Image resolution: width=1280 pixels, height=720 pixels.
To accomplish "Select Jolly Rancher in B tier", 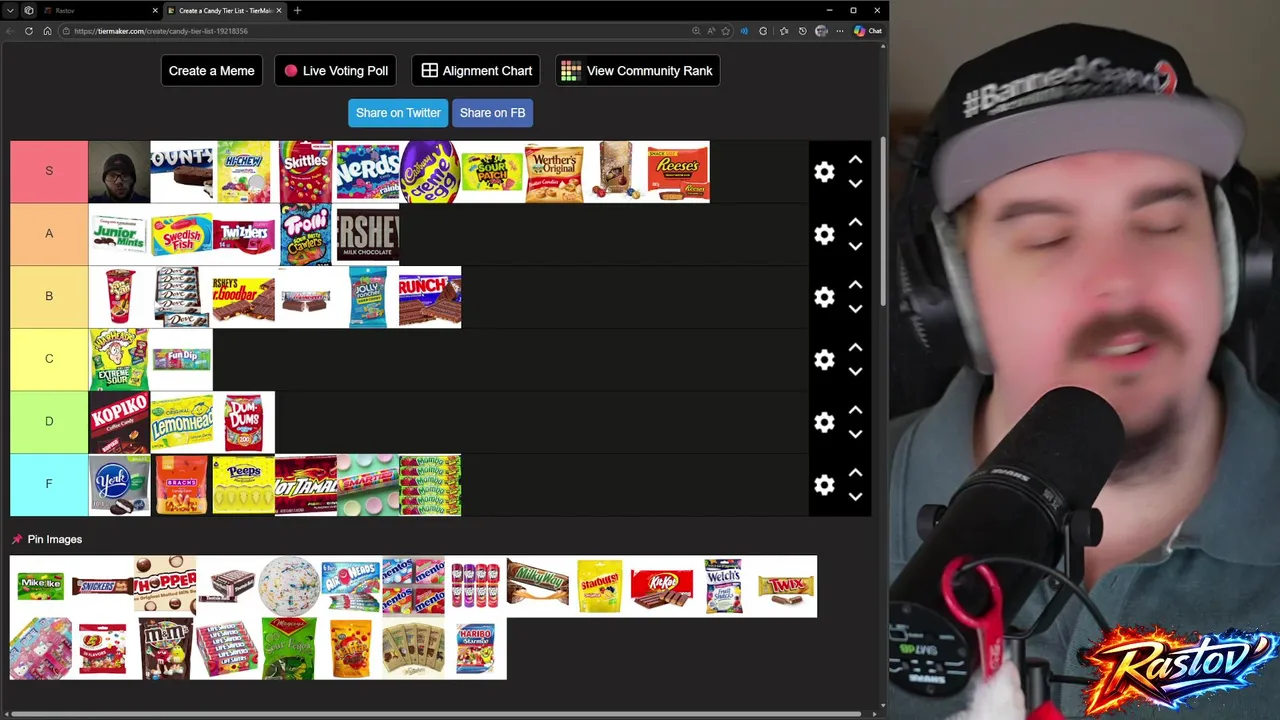I will [x=368, y=297].
